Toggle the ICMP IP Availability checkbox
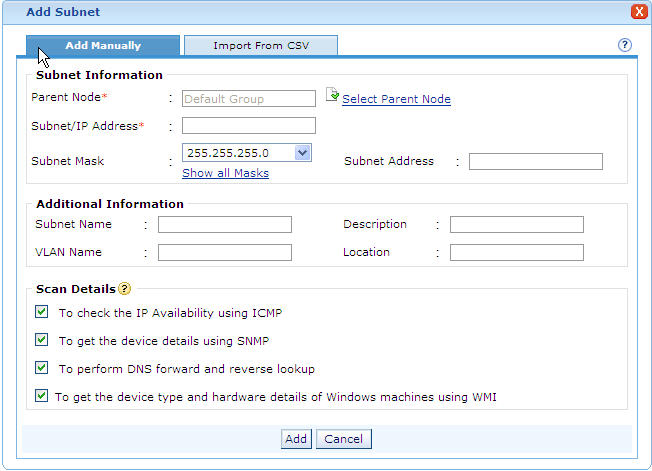The width and height of the screenshot is (652, 471). pos(41,312)
